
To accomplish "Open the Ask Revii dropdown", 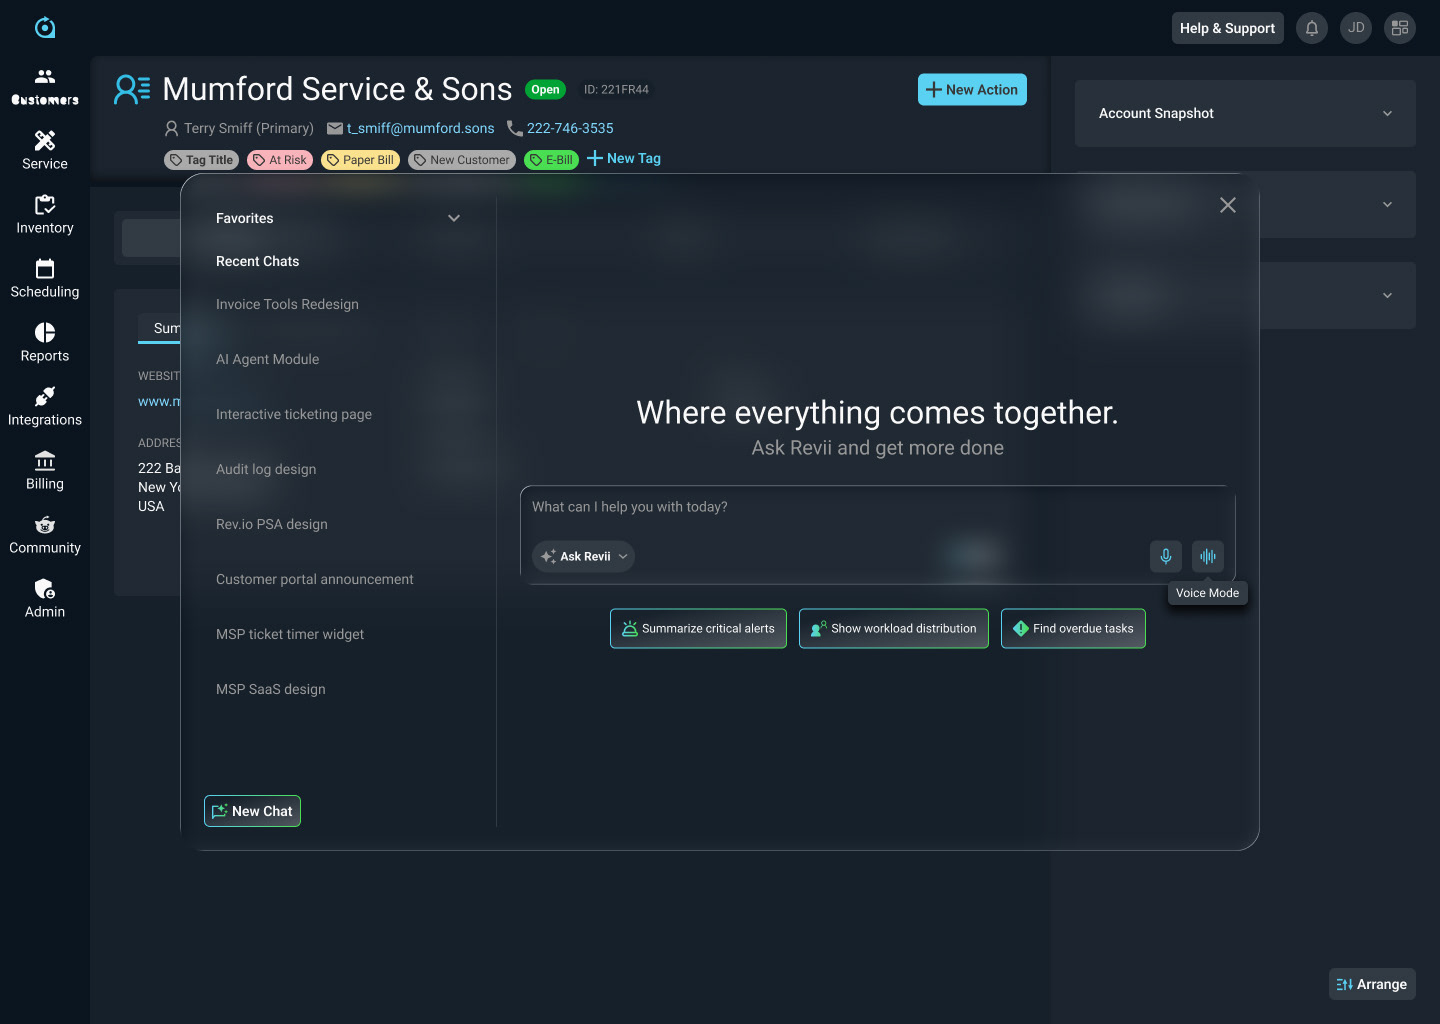I will (583, 556).
